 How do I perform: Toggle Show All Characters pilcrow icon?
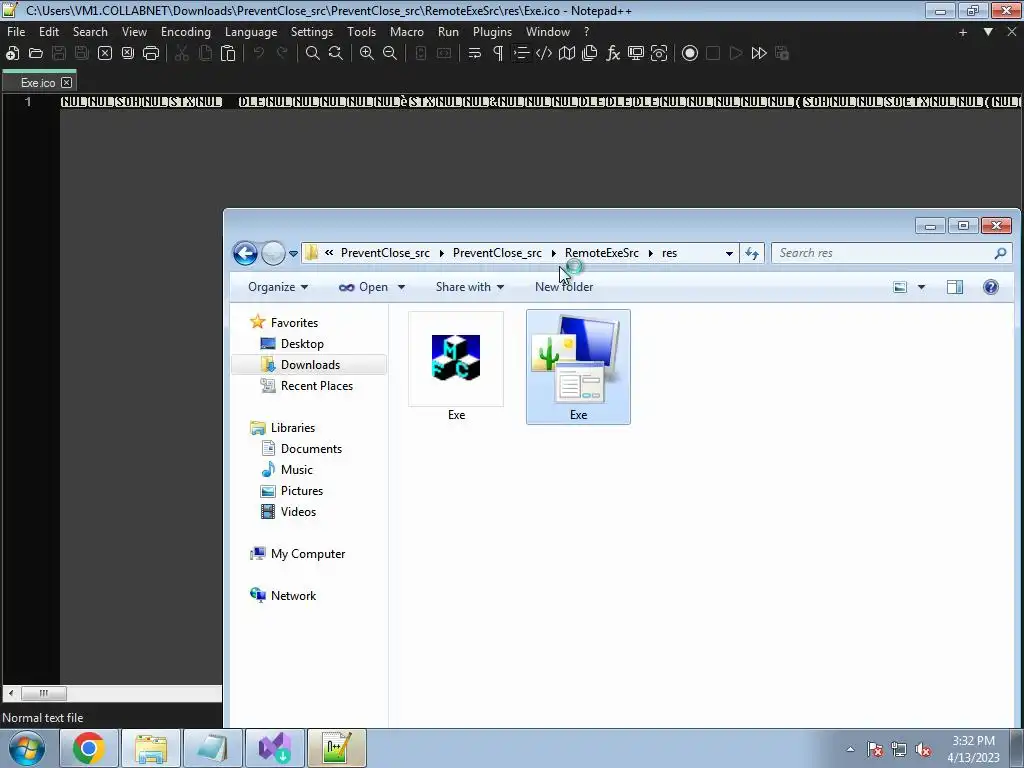pos(498,54)
